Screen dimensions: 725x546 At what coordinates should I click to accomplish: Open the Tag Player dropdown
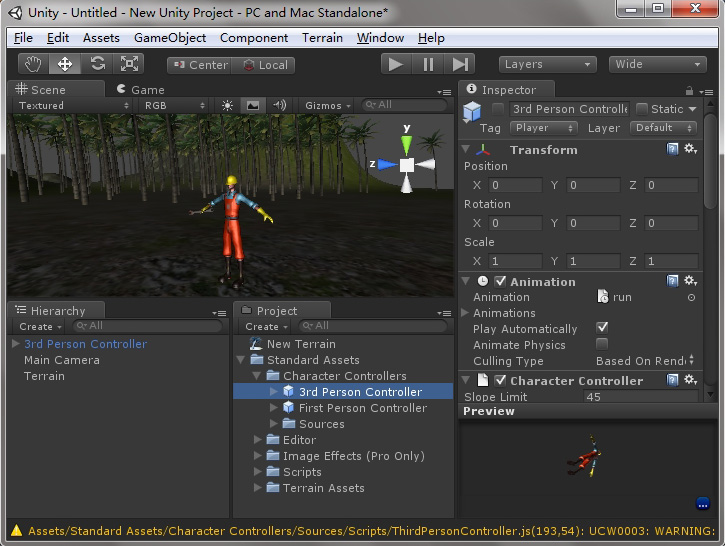544,128
